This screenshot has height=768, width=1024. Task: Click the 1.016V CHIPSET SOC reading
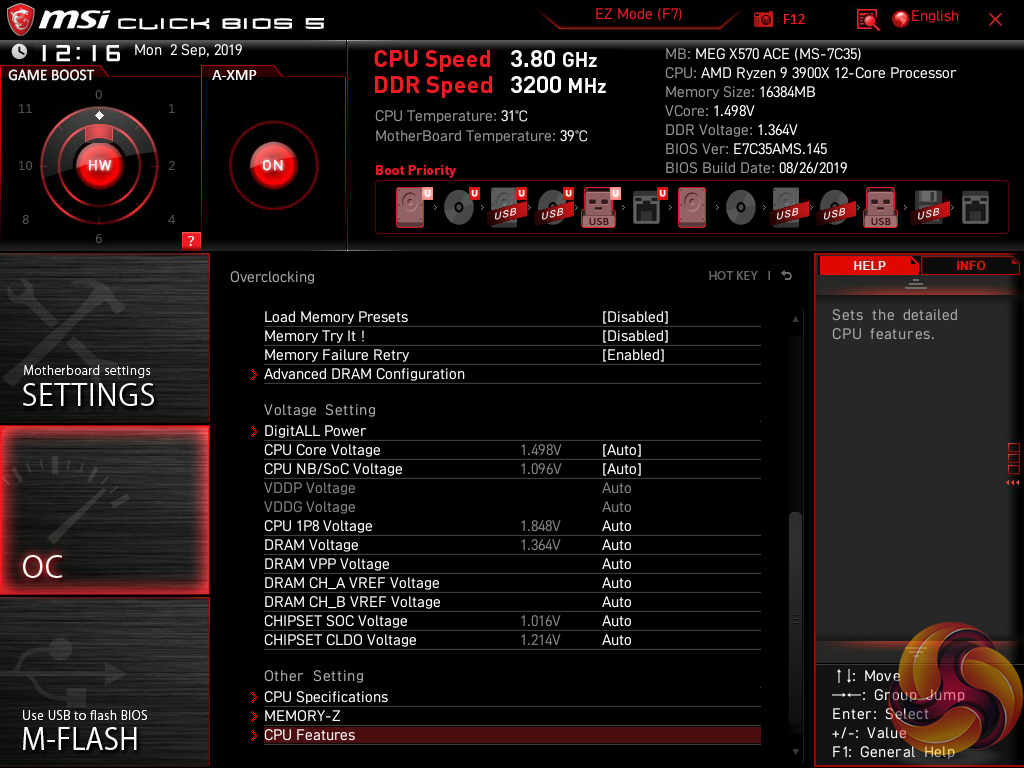point(540,620)
